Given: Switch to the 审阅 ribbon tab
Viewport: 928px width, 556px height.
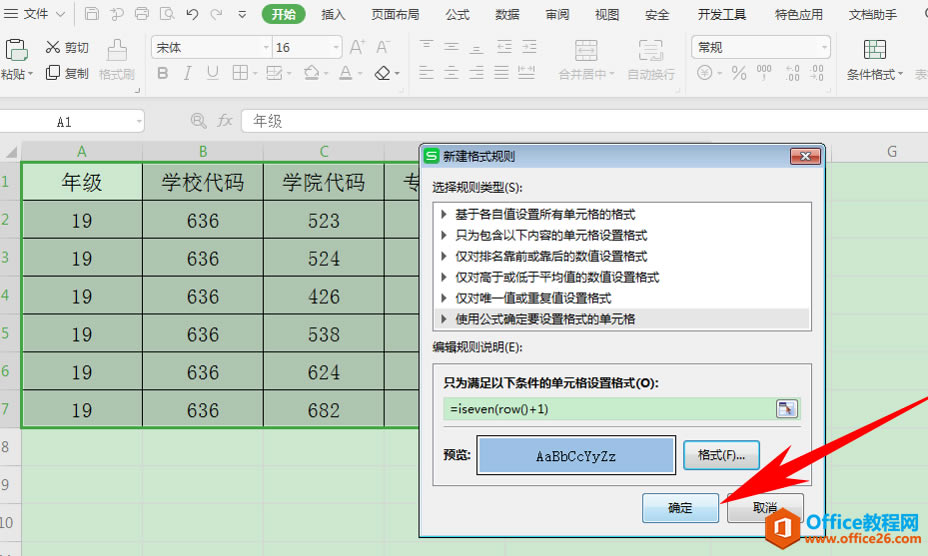Looking at the screenshot, I should (557, 14).
